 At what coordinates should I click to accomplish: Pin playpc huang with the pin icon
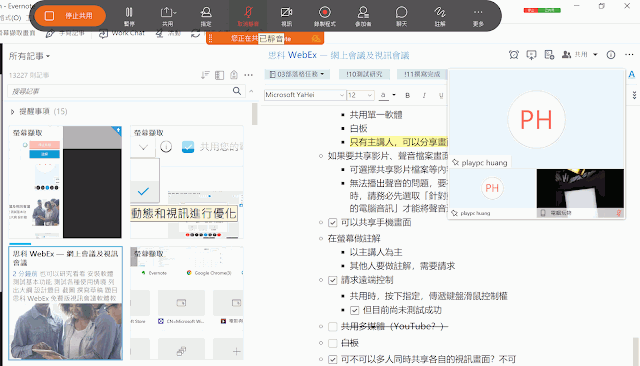coord(456,163)
